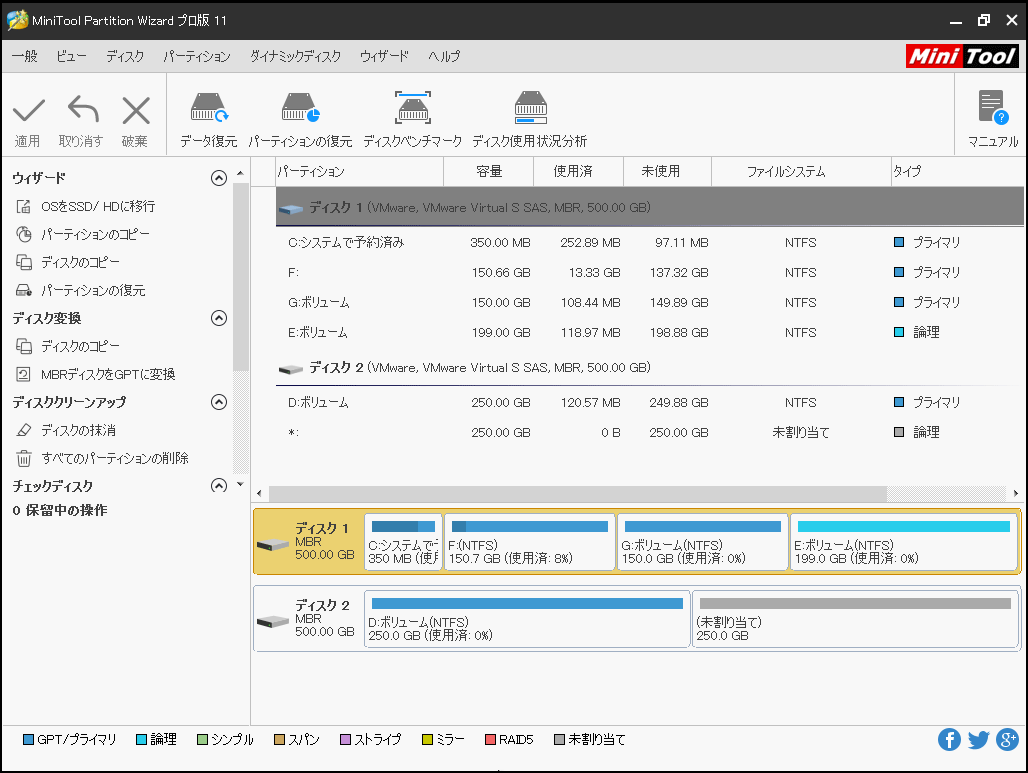Expand the チェックディスク section

pyautogui.click(x=219, y=486)
